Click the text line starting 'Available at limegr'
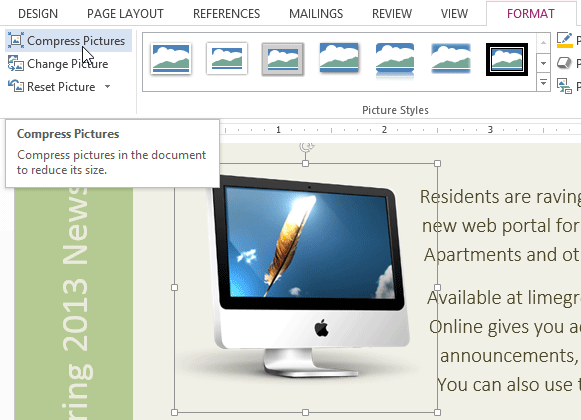Viewport: 581px width, 420px height. click(504, 298)
